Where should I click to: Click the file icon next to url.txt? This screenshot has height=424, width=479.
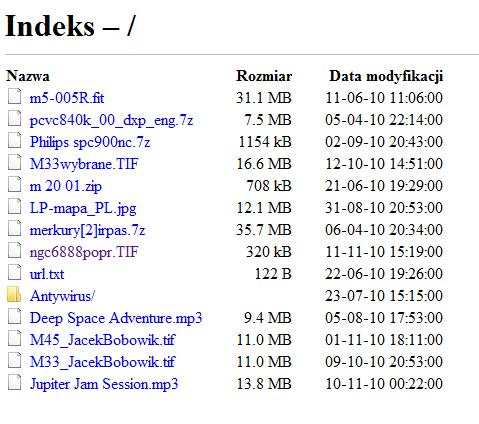[x=14, y=272]
